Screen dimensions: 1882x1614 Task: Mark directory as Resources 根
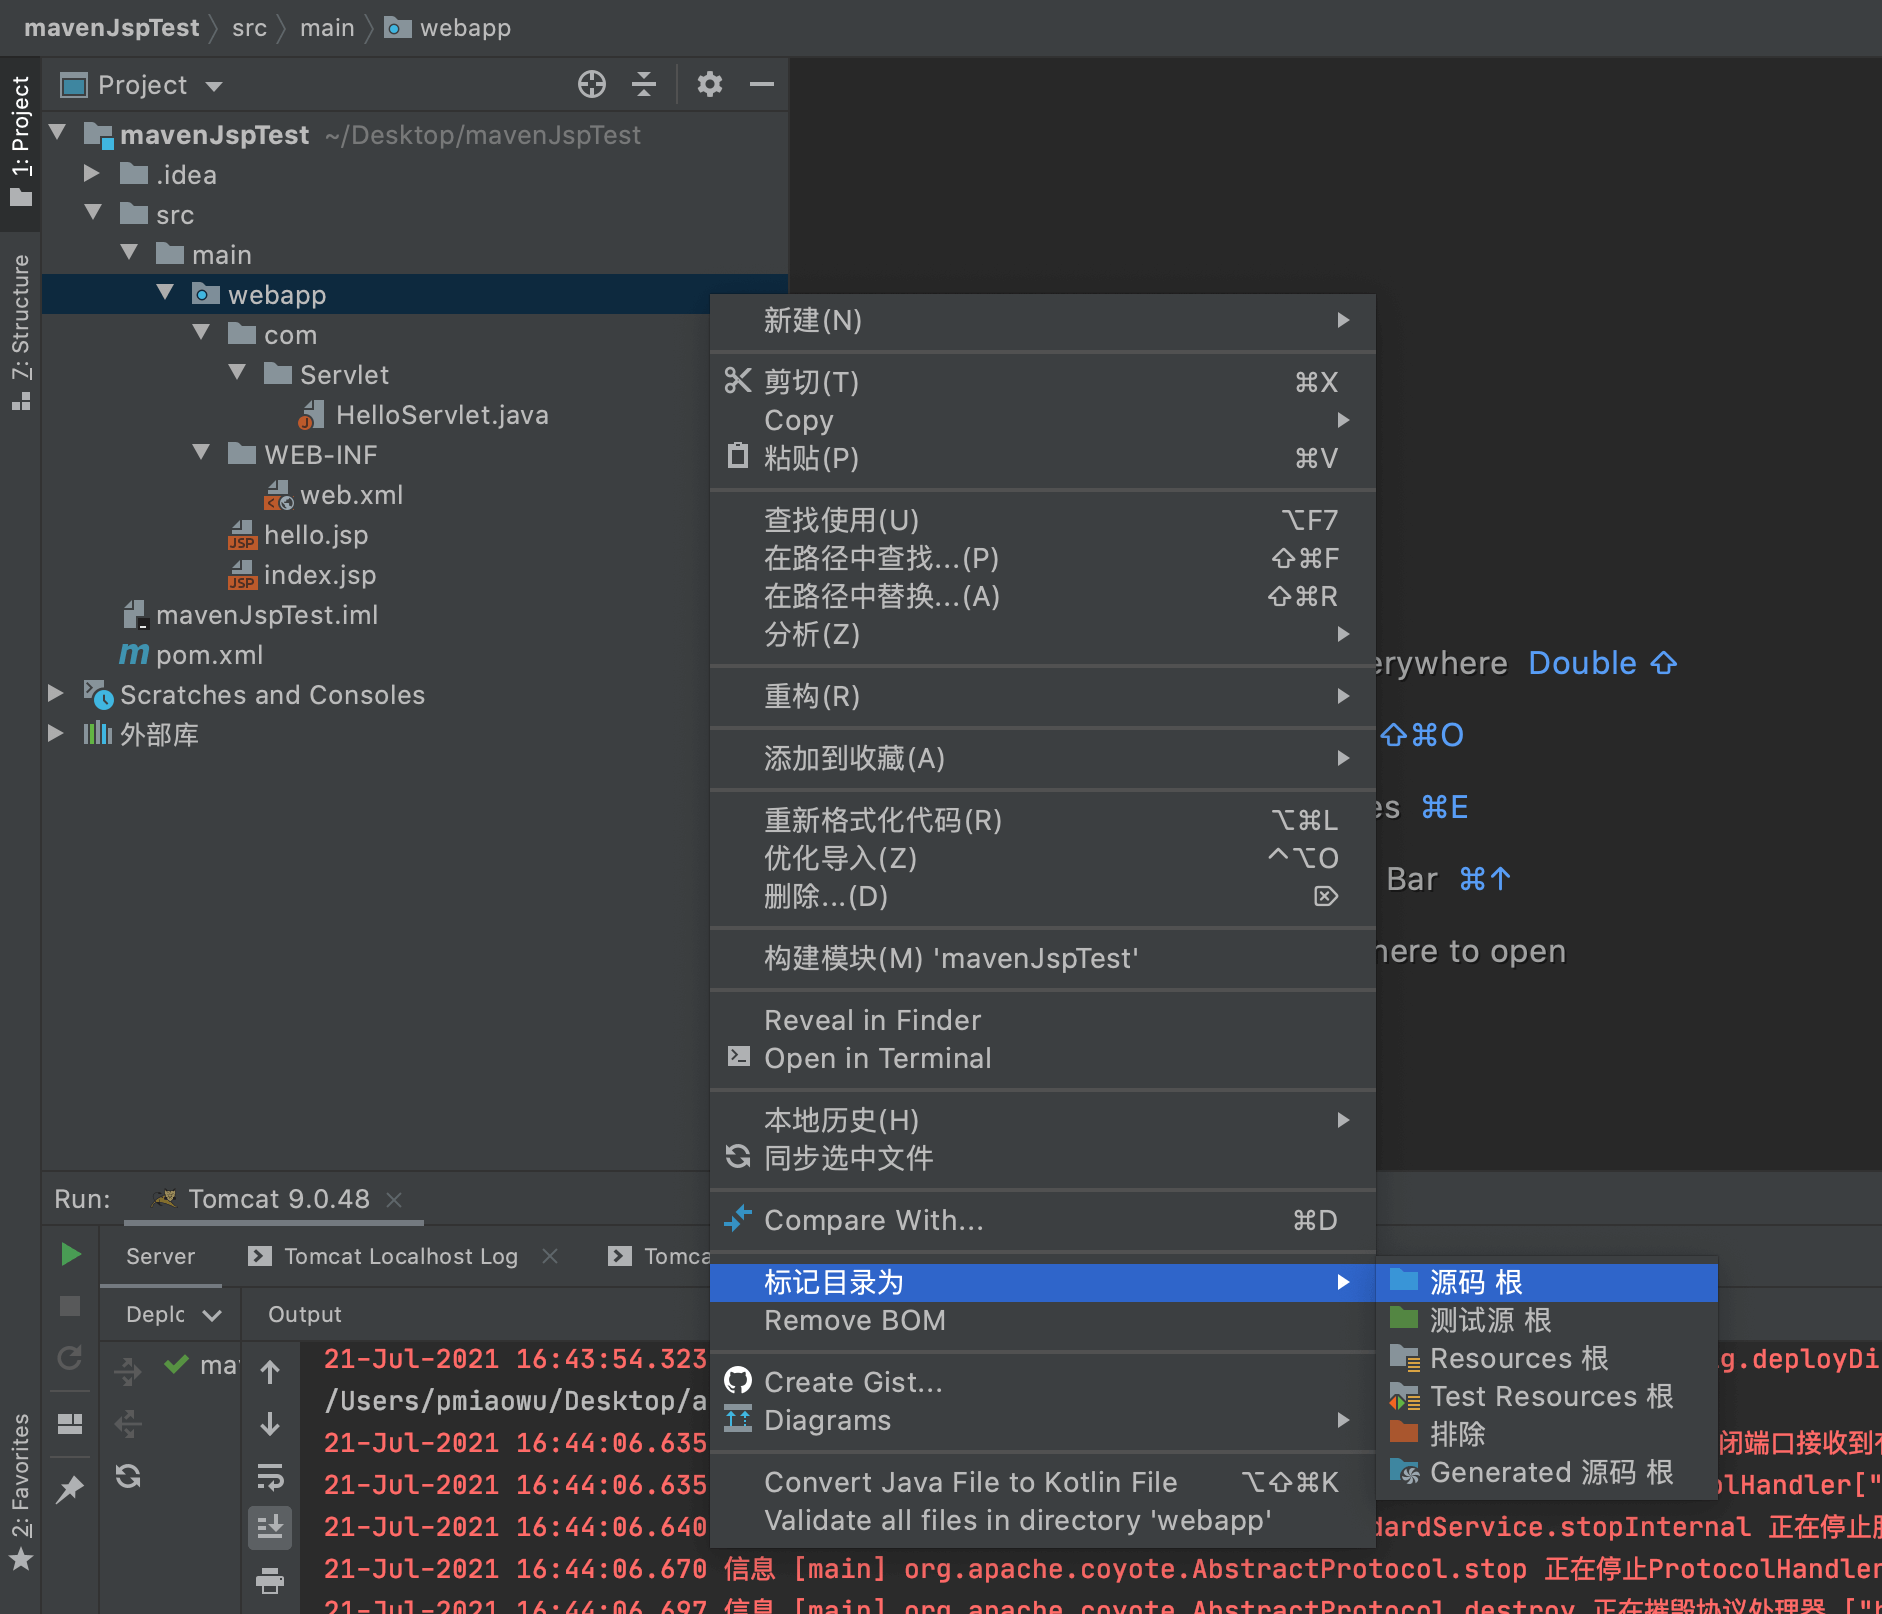coord(1547,1358)
